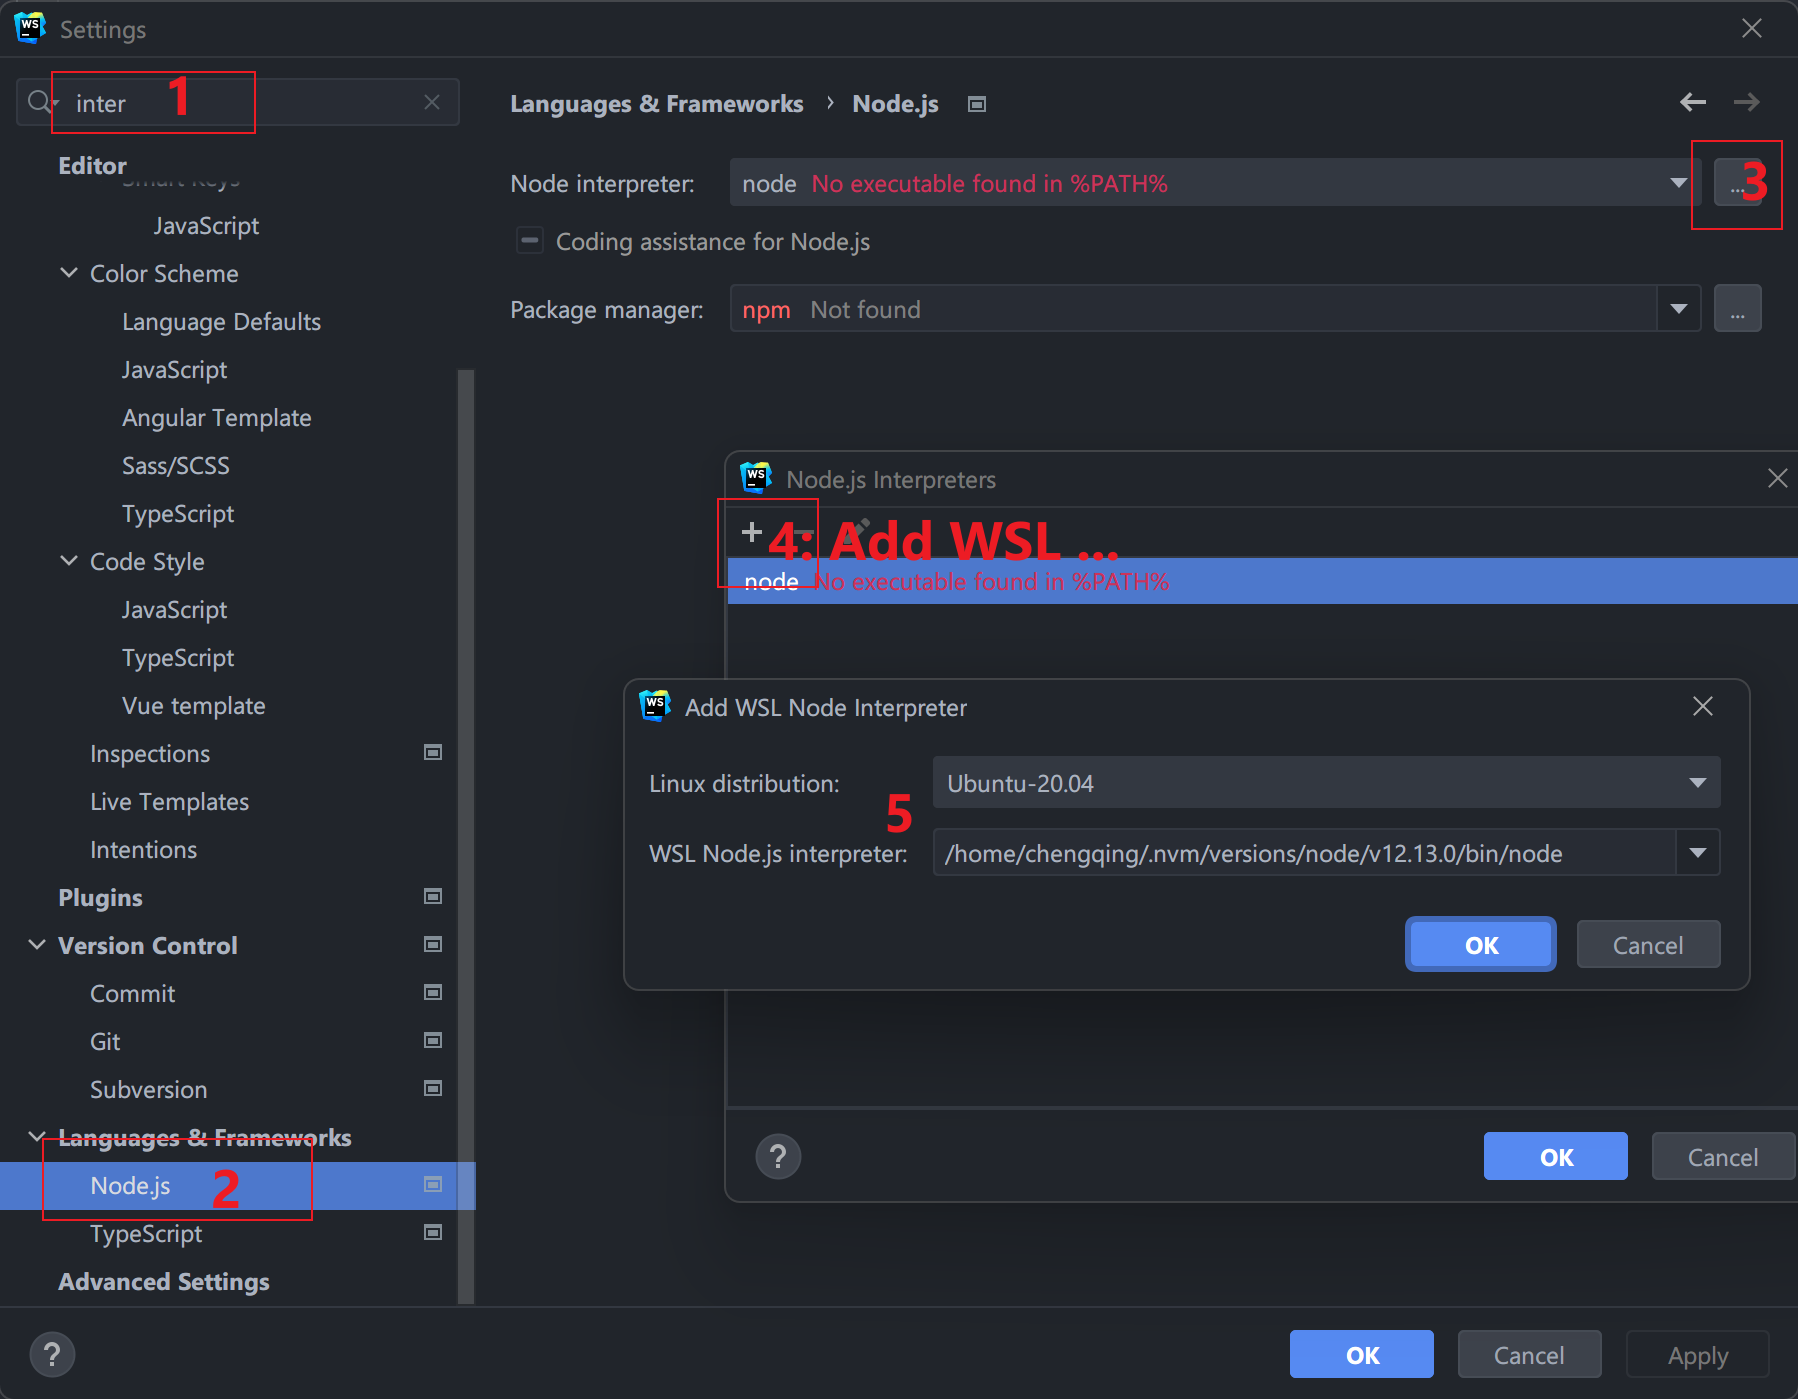The width and height of the screenshot is (1798, 1399).
Task: Click the back navigation arrow
Action: pyautogui.click(x=1692, y=102)
